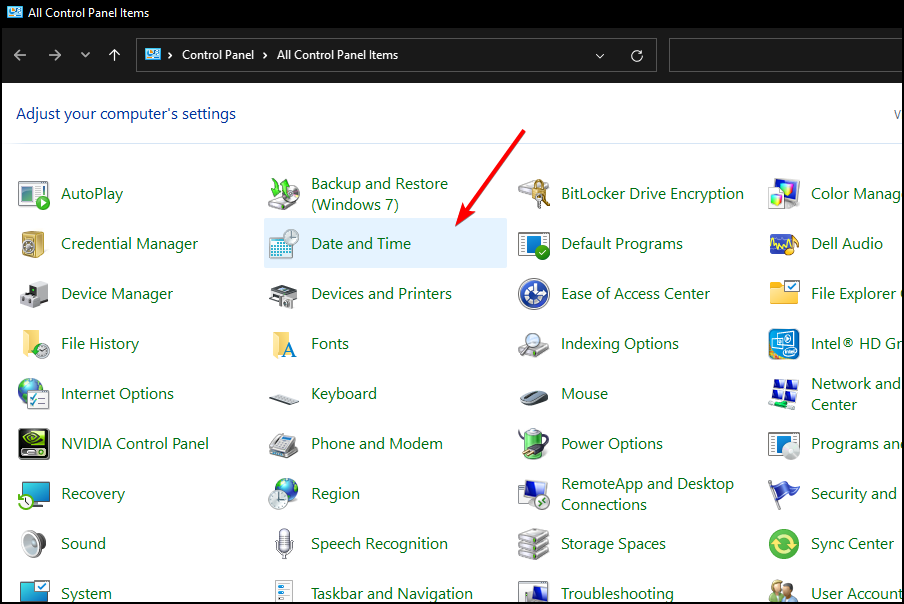Click the Speech Recognition microphone icon
Screen dimensions: 904x604
(x=284, y=544)
